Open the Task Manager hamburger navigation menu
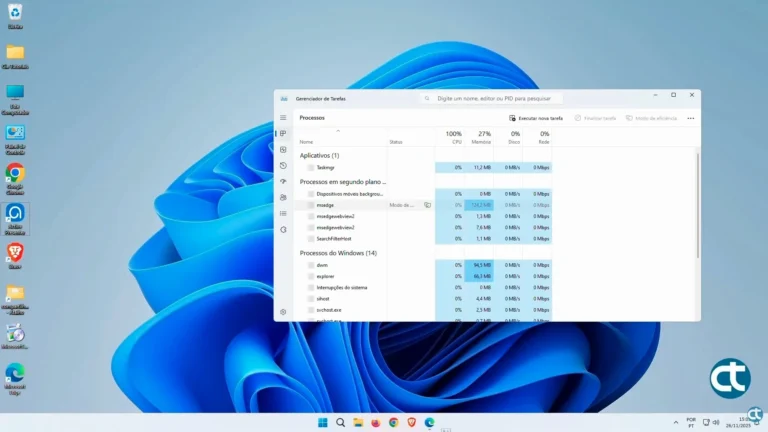Screen dimensions: 768x432 point(283,118)
